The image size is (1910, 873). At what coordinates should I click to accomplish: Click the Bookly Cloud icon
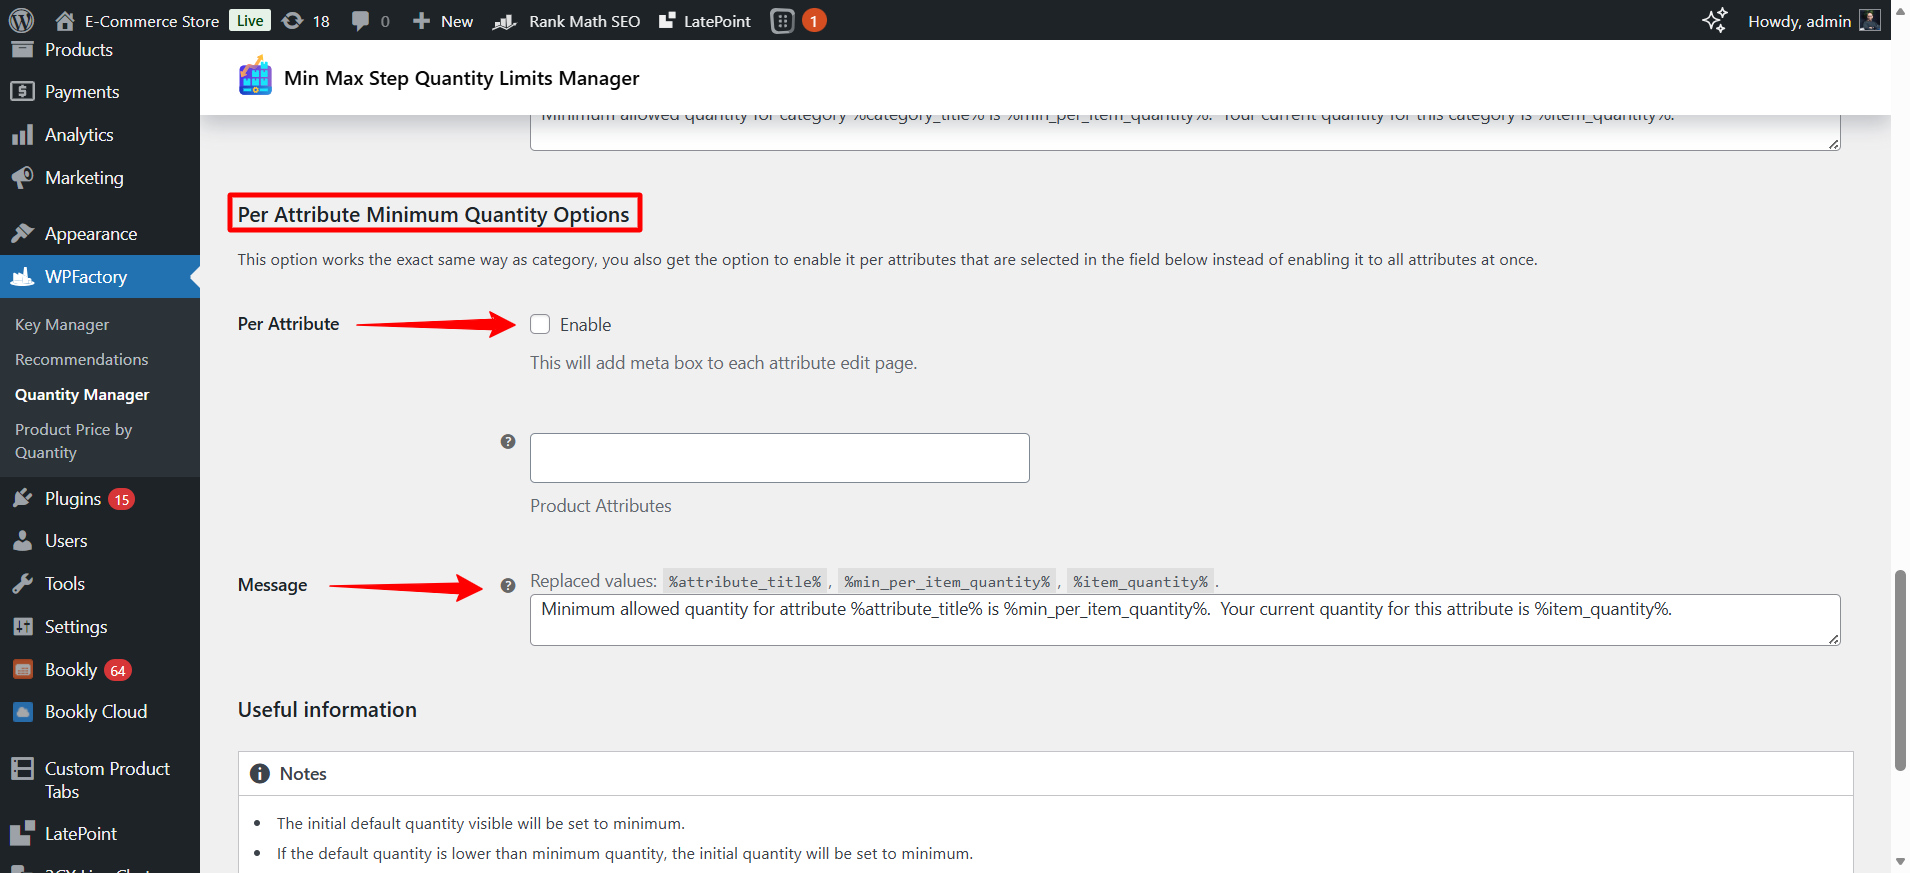pyautogui.click(x=22, y=712)
